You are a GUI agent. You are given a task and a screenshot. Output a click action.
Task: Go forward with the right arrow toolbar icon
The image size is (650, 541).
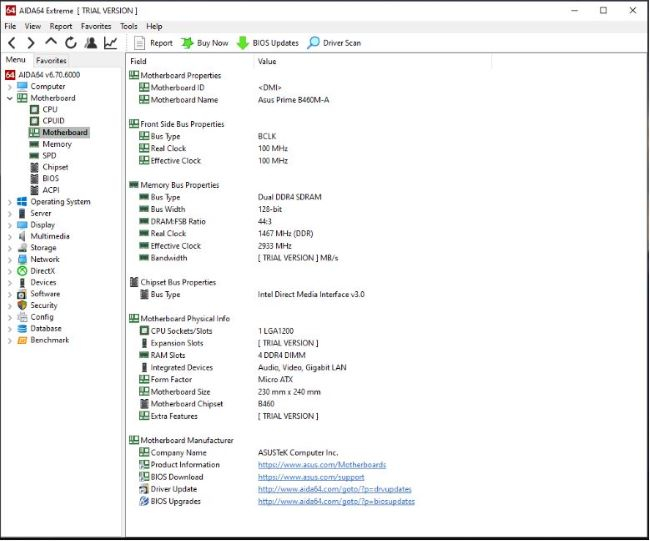tap(31, 43)
